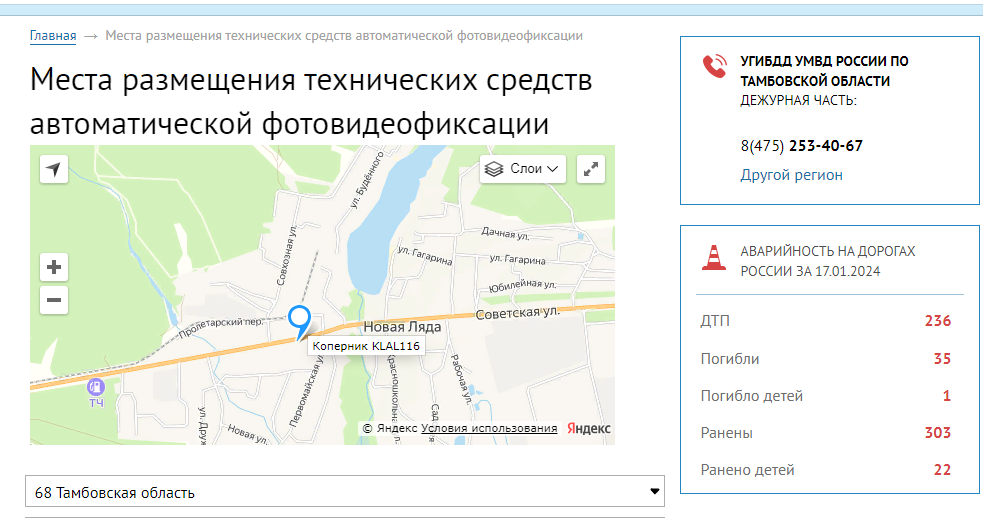Open Яндекс Условия использования link

pos(489,428)
